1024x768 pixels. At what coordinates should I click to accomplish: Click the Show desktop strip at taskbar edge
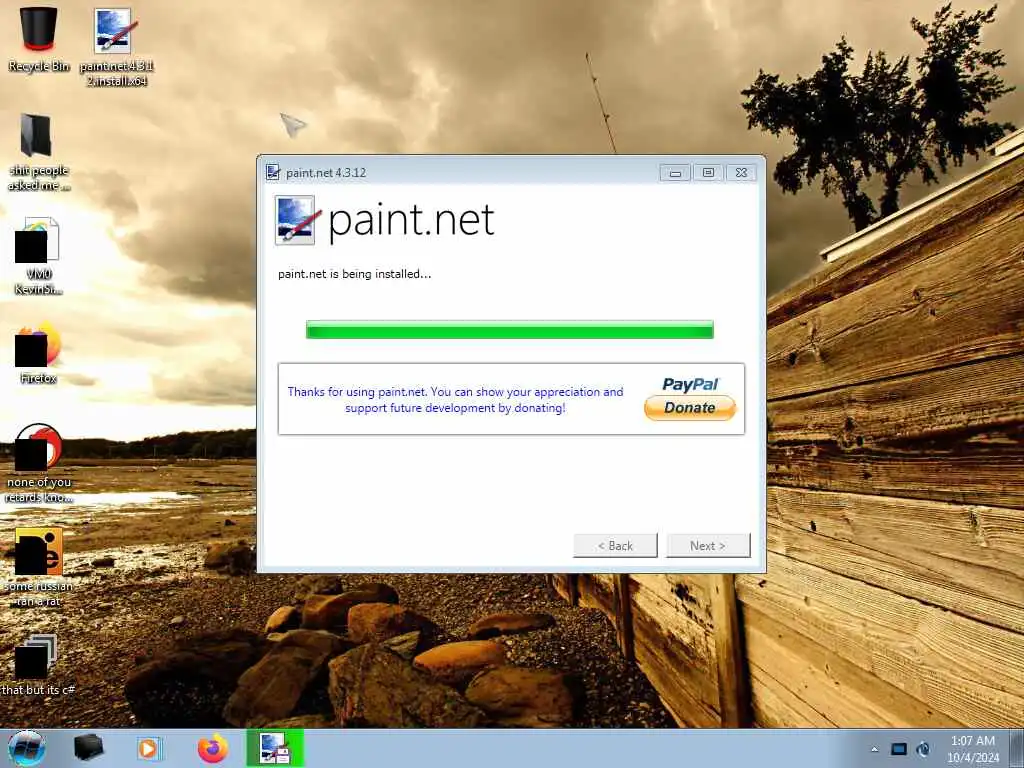click(1017, 748)
